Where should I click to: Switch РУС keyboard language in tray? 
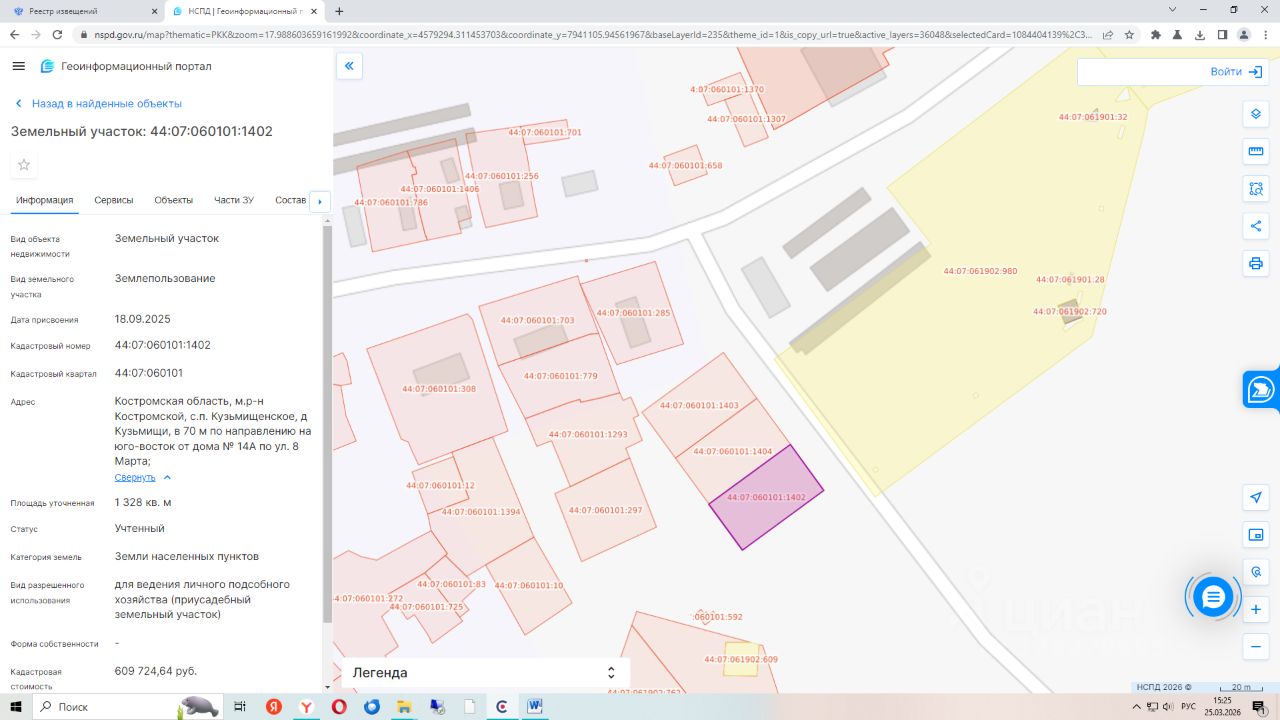pyautogui.click(x=1188, y=707)
